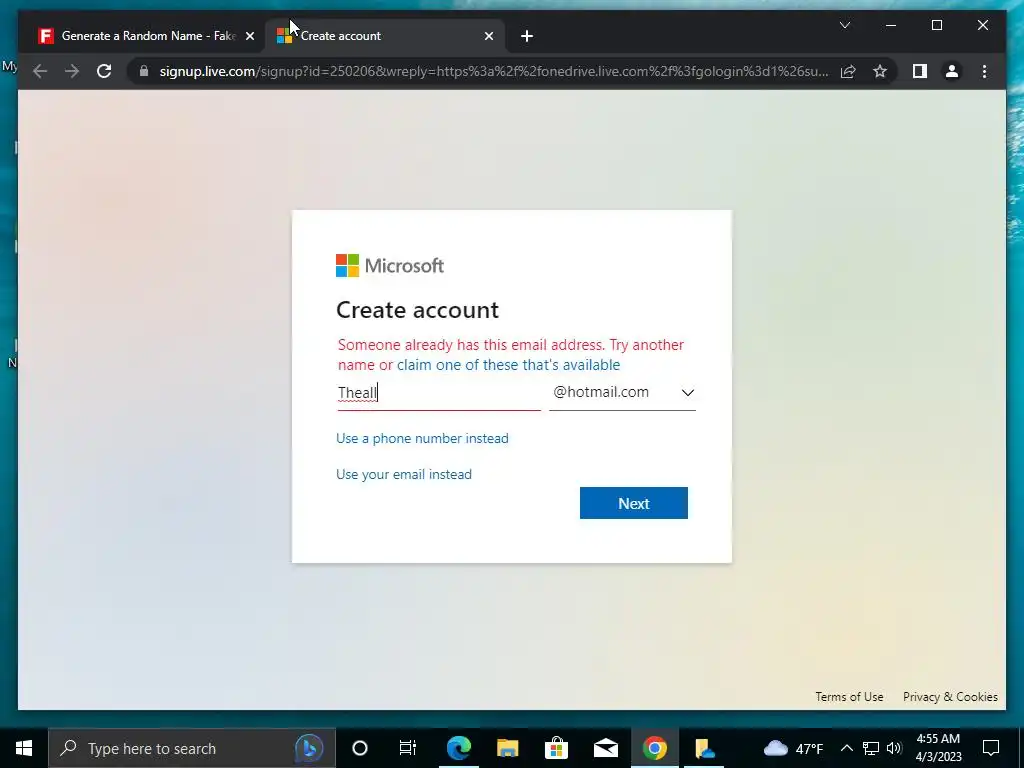Open the Terms of Use link
This screenshot has height=768, width=1024.
(x=849, y=697)
